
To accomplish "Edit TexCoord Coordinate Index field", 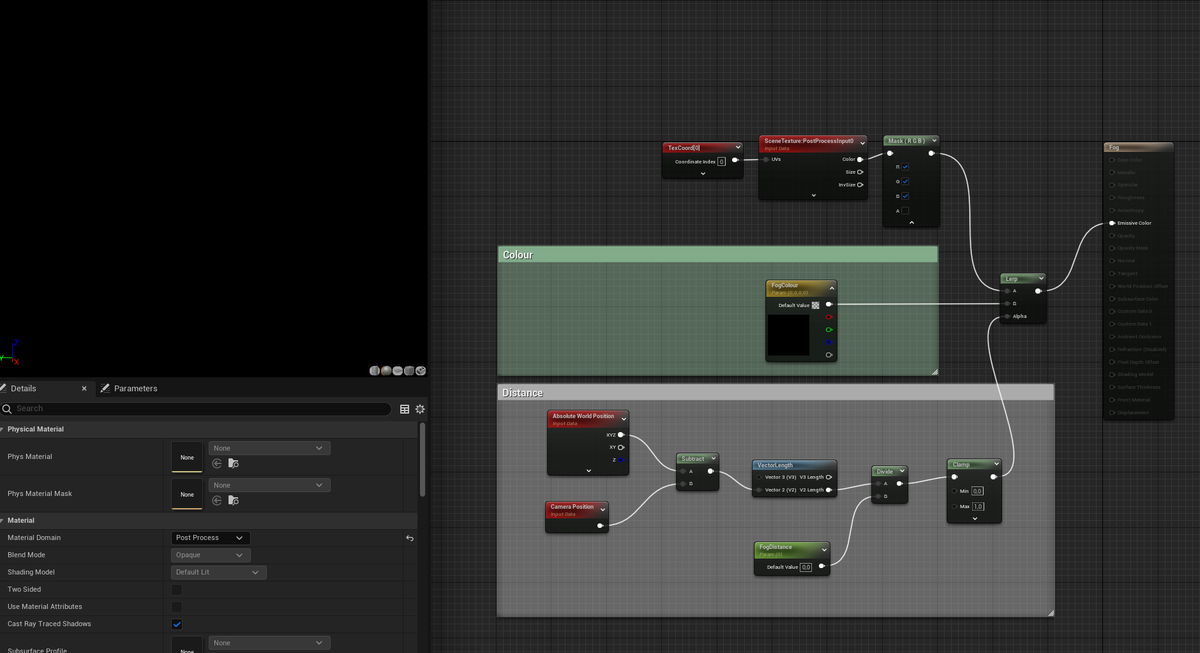I will (x=721, y=161).
